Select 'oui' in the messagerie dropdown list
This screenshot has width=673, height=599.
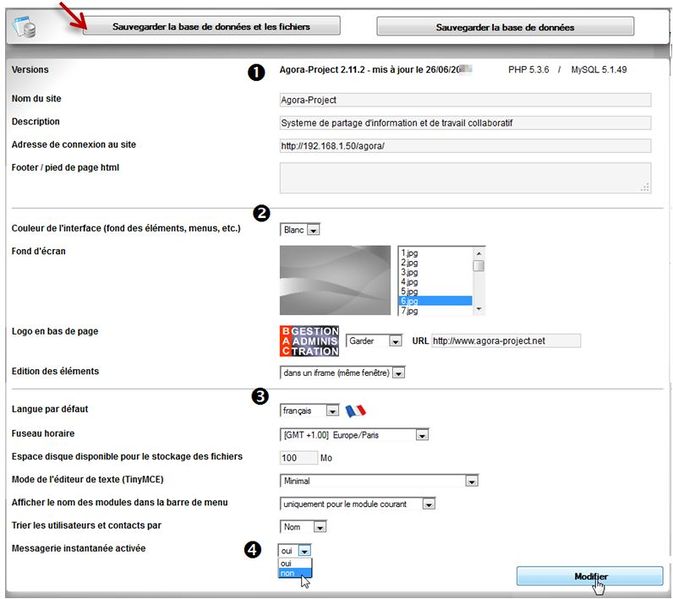[x=295, y=563]
